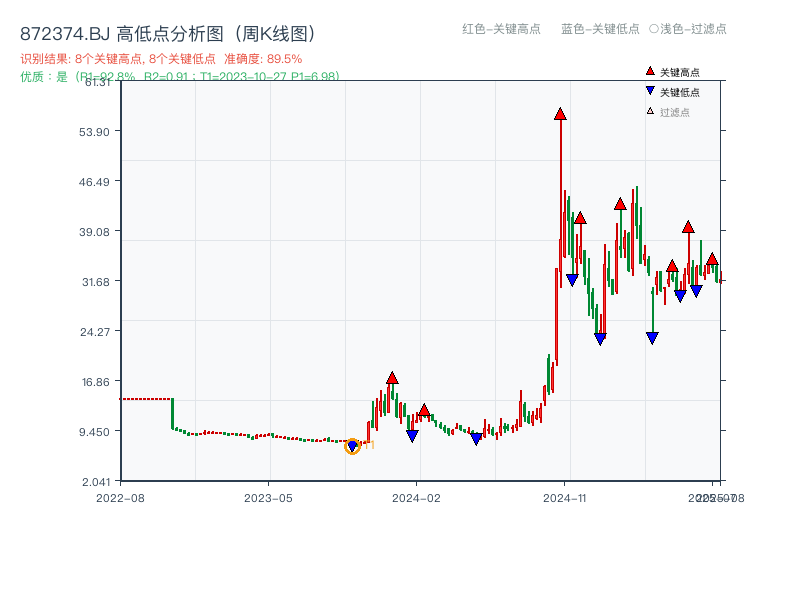
Task: Click the red high triangle atop the tallest spike
Action: 560,114
